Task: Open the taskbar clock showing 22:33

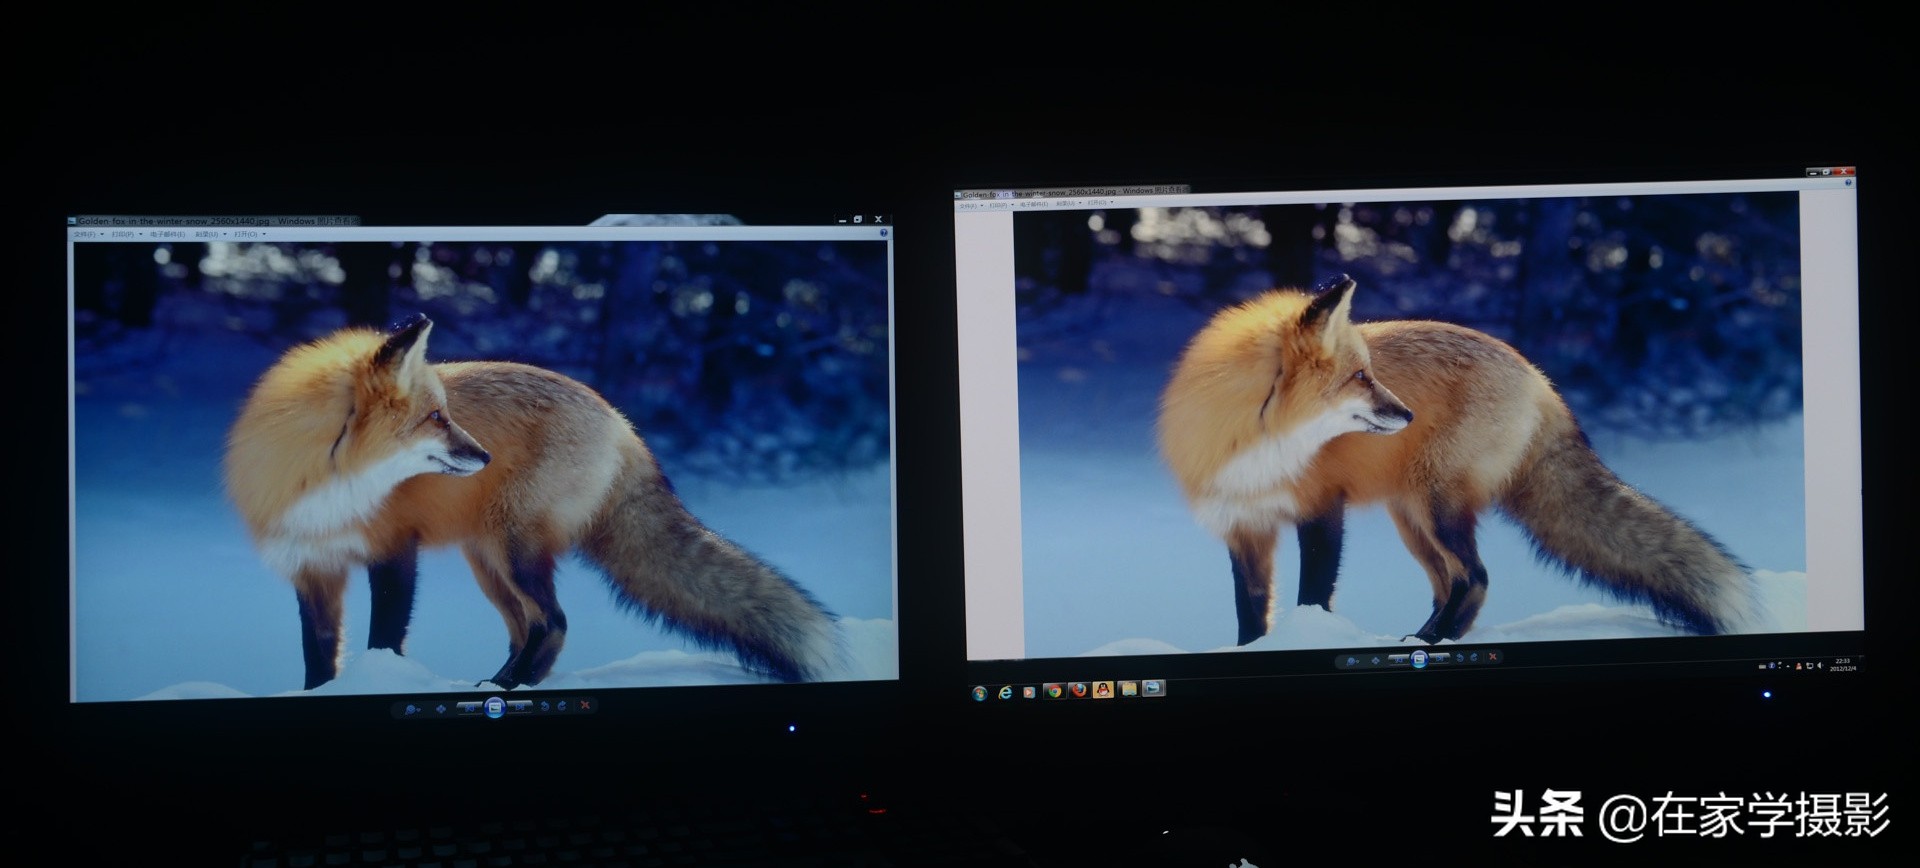Action: click(1843, 664)
